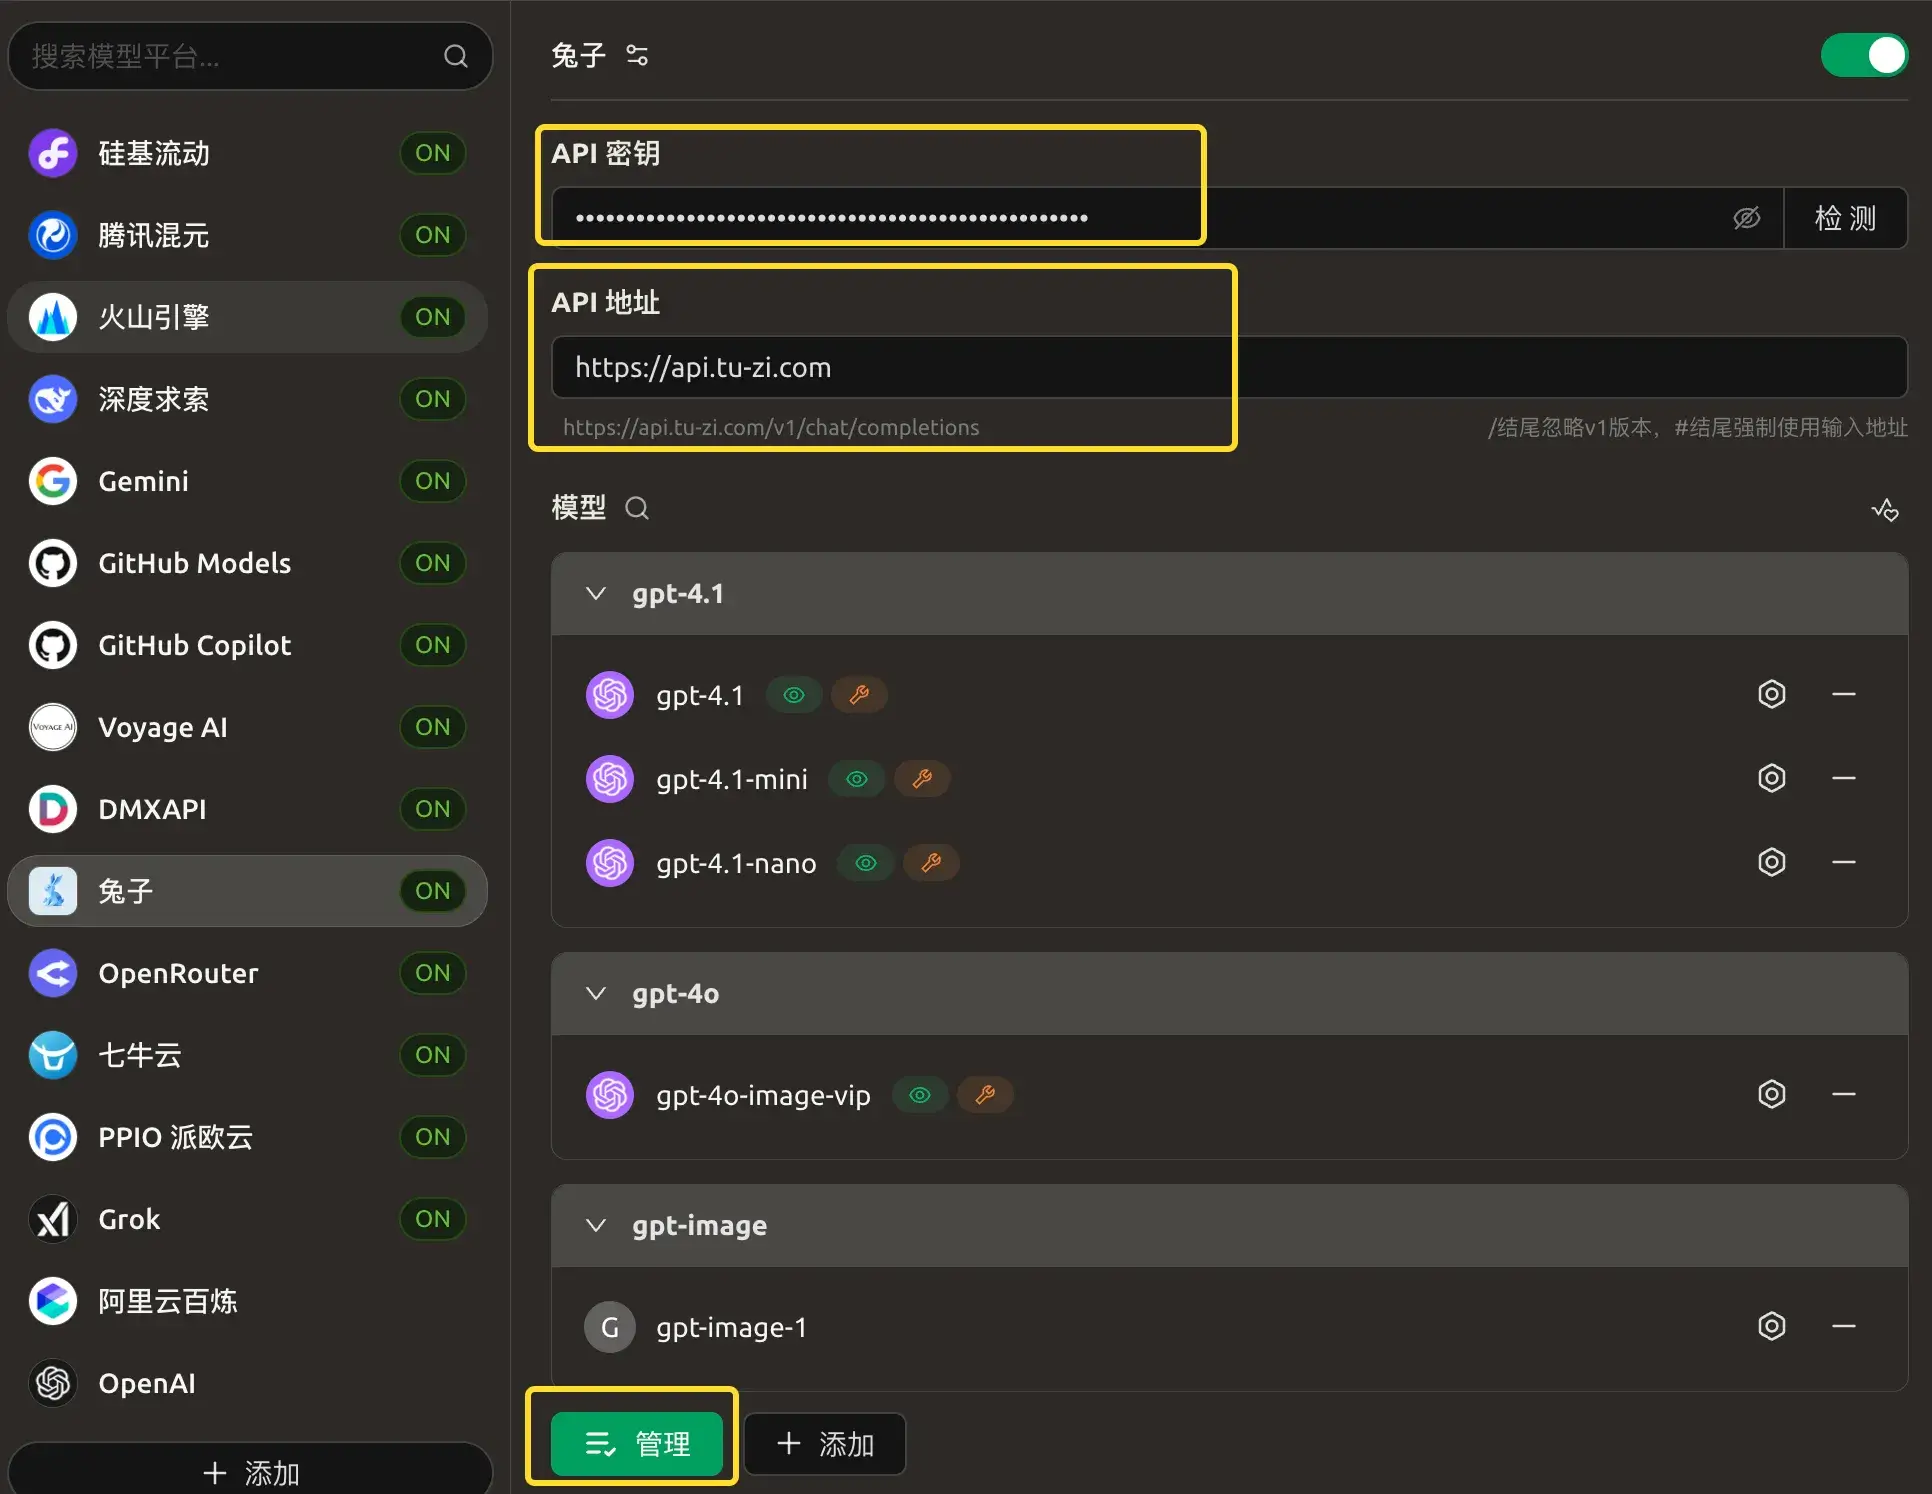The width and height of the screenshot is (1932, 1494).
Task: Click the model search magnifier icon
Action: (637, 508)
